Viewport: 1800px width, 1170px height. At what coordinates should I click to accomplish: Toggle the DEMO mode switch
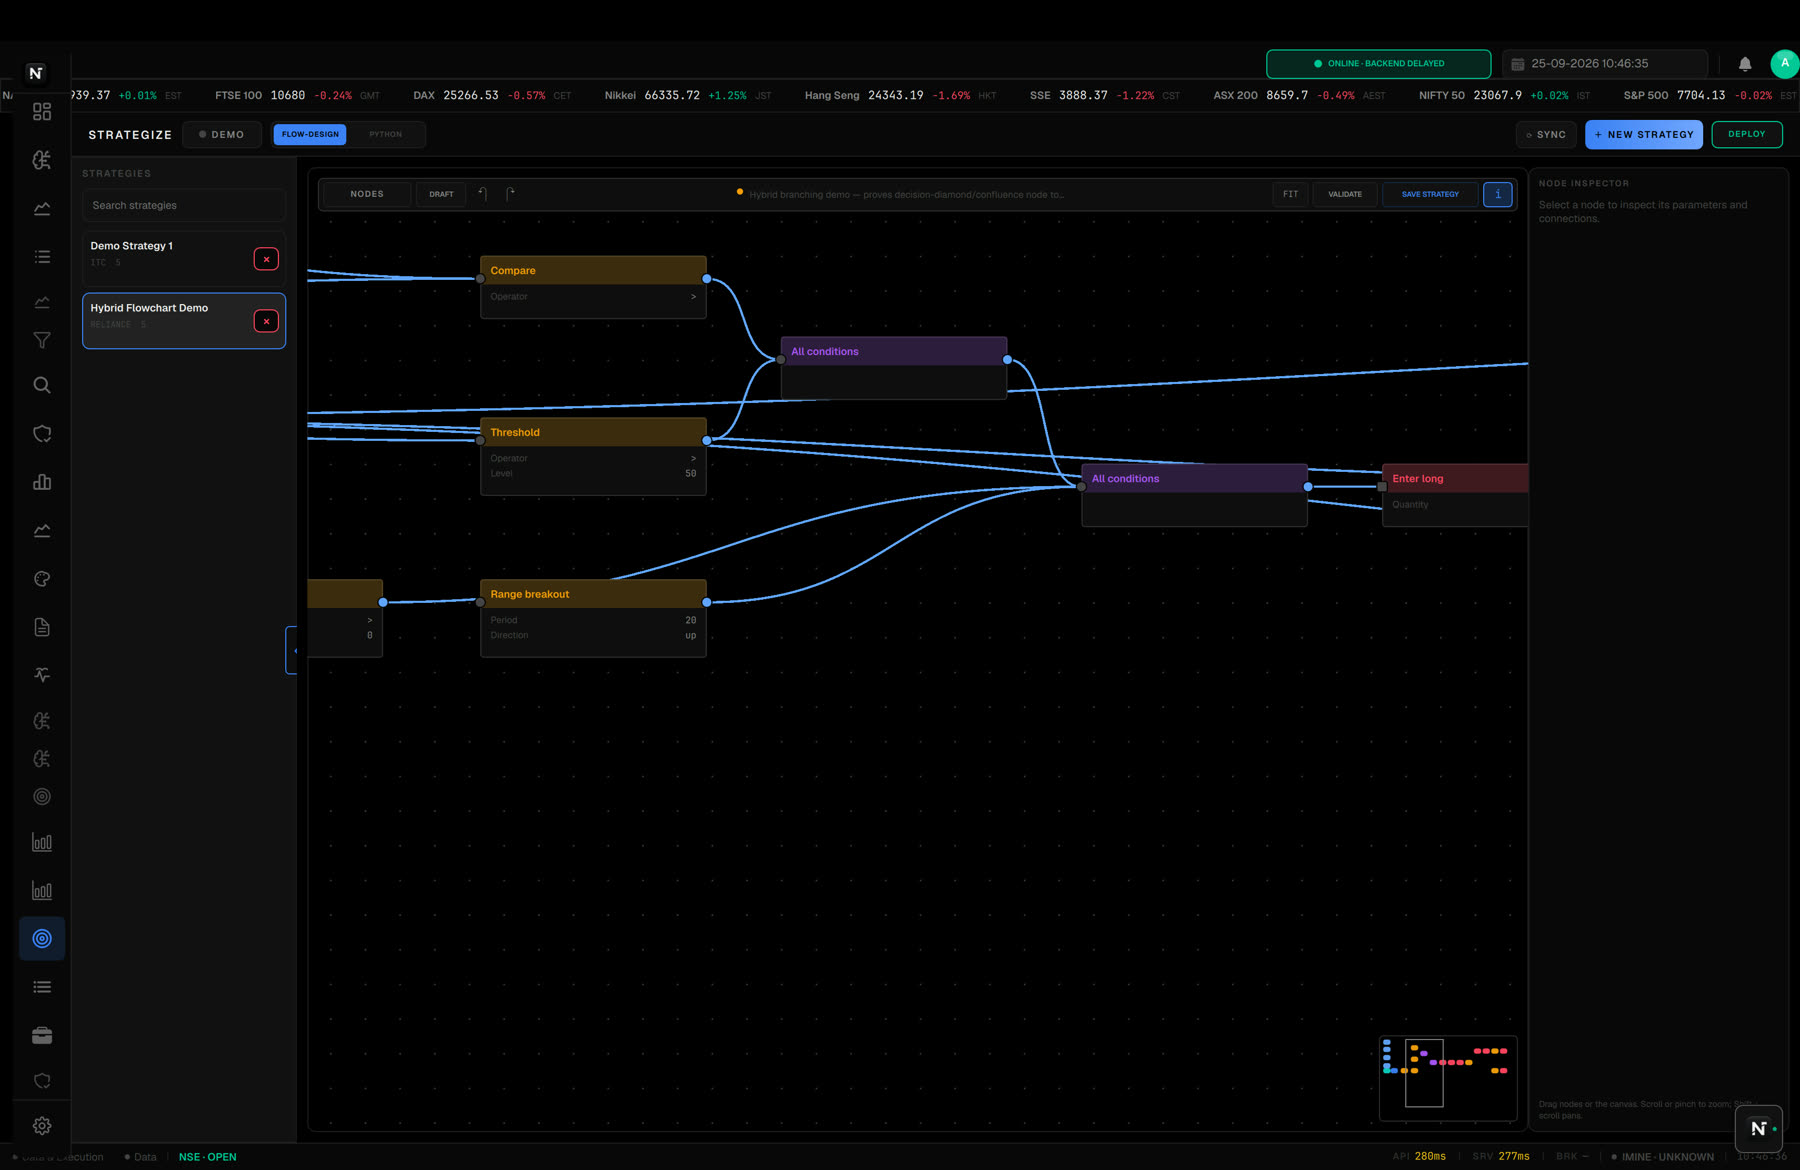[x=222, y=135]
